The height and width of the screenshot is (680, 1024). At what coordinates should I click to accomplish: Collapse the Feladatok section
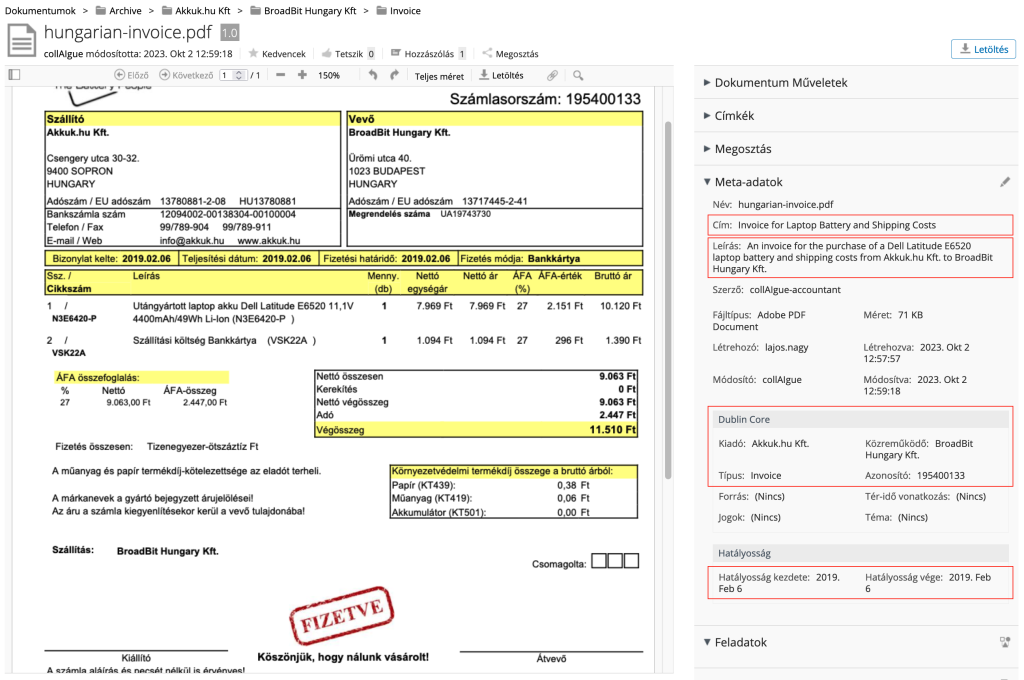click(735, 642)
